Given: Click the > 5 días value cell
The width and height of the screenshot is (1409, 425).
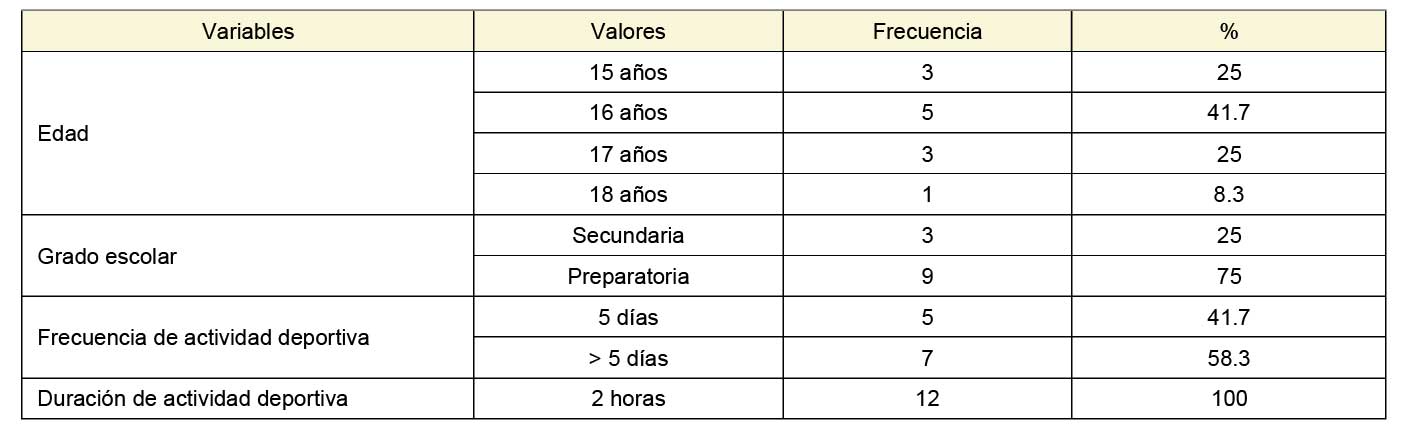Looking at the screenshot, I should coord(628,358).
